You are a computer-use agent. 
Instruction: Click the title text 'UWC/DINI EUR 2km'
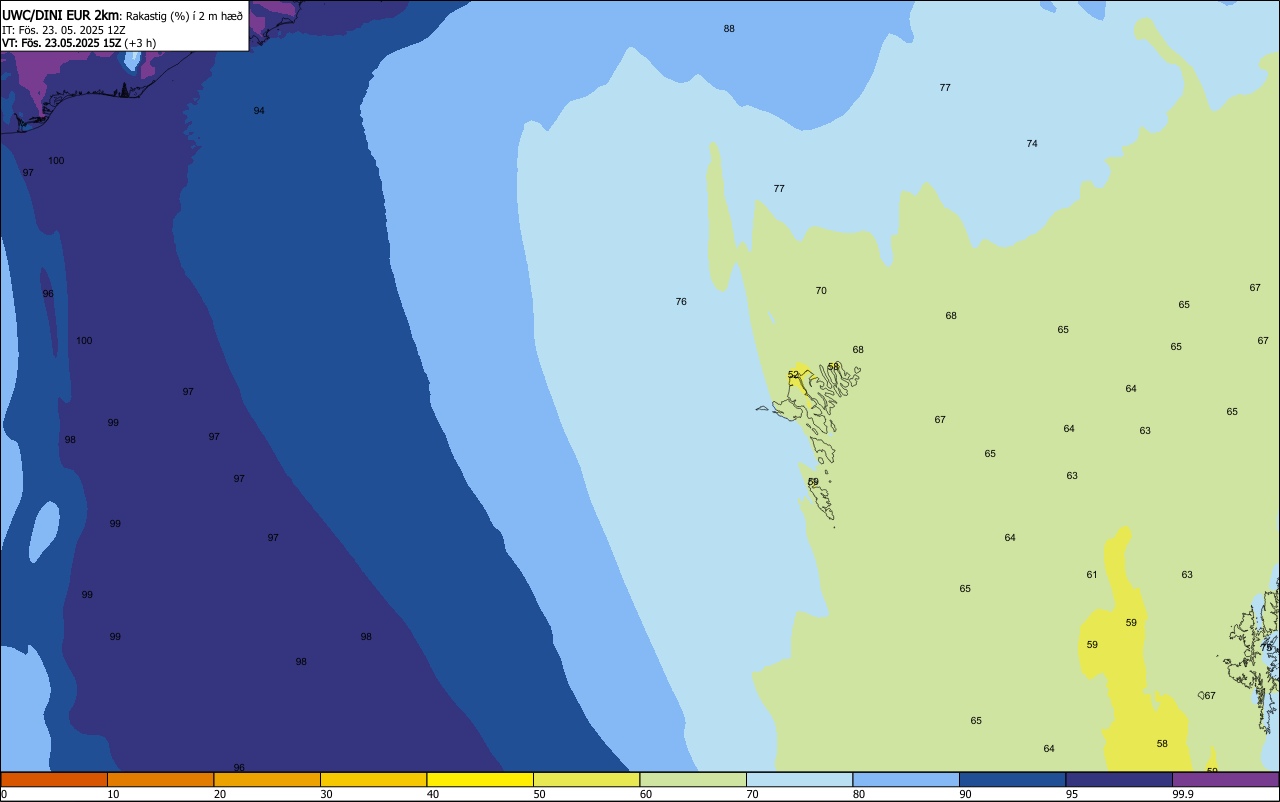tap(61, 15)
